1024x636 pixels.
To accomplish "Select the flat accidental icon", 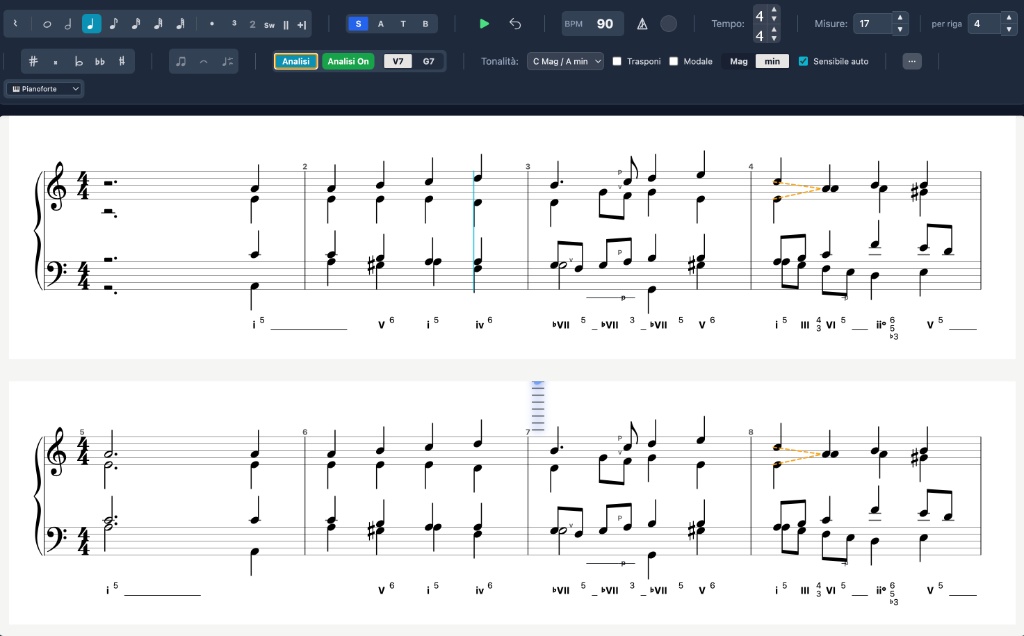I will (79, 61).
